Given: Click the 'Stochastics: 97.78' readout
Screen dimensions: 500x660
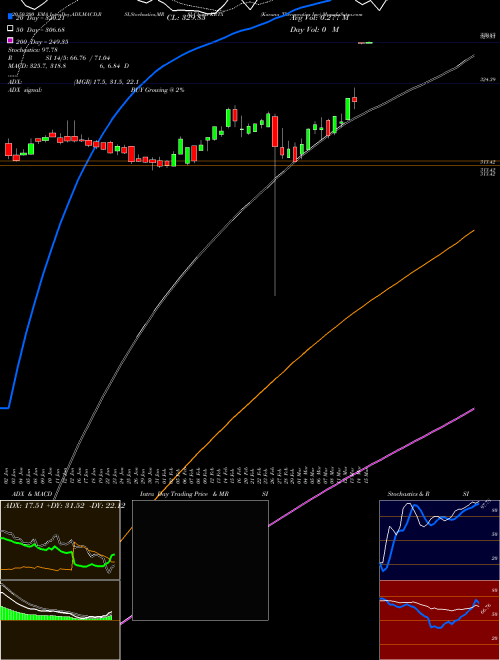Looking at the screenshot, I should pos(33,50).
